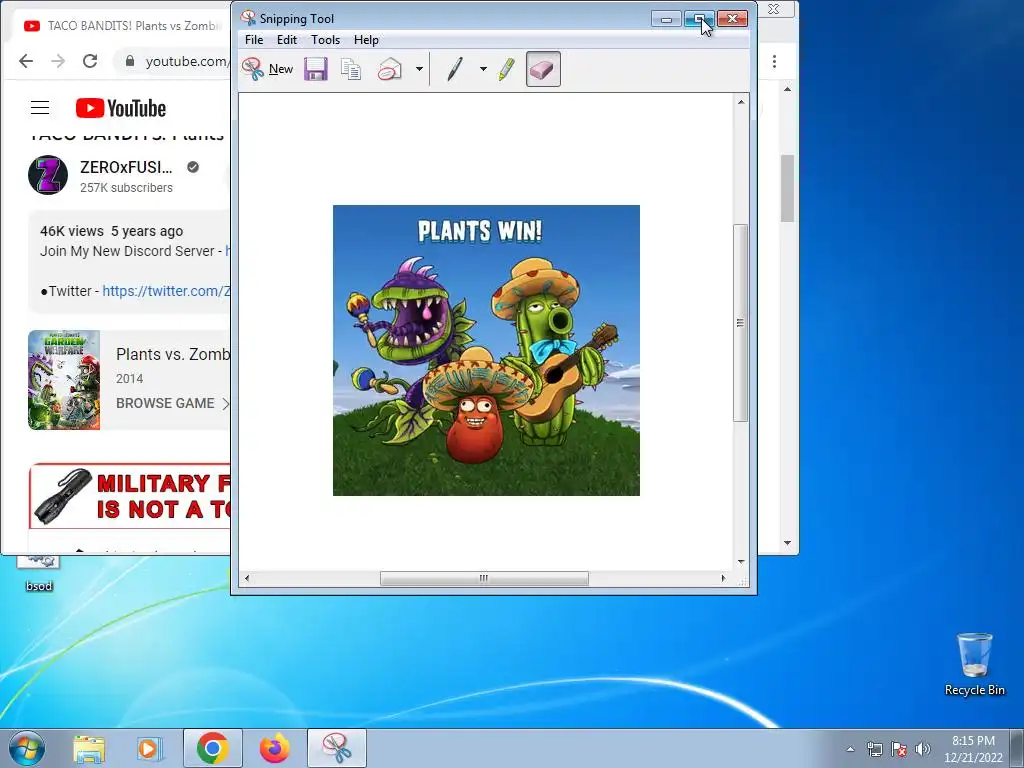This screenshot has width=1024, height=768.
Task: Go forward in Chrome browser
Action: point(58,61)
